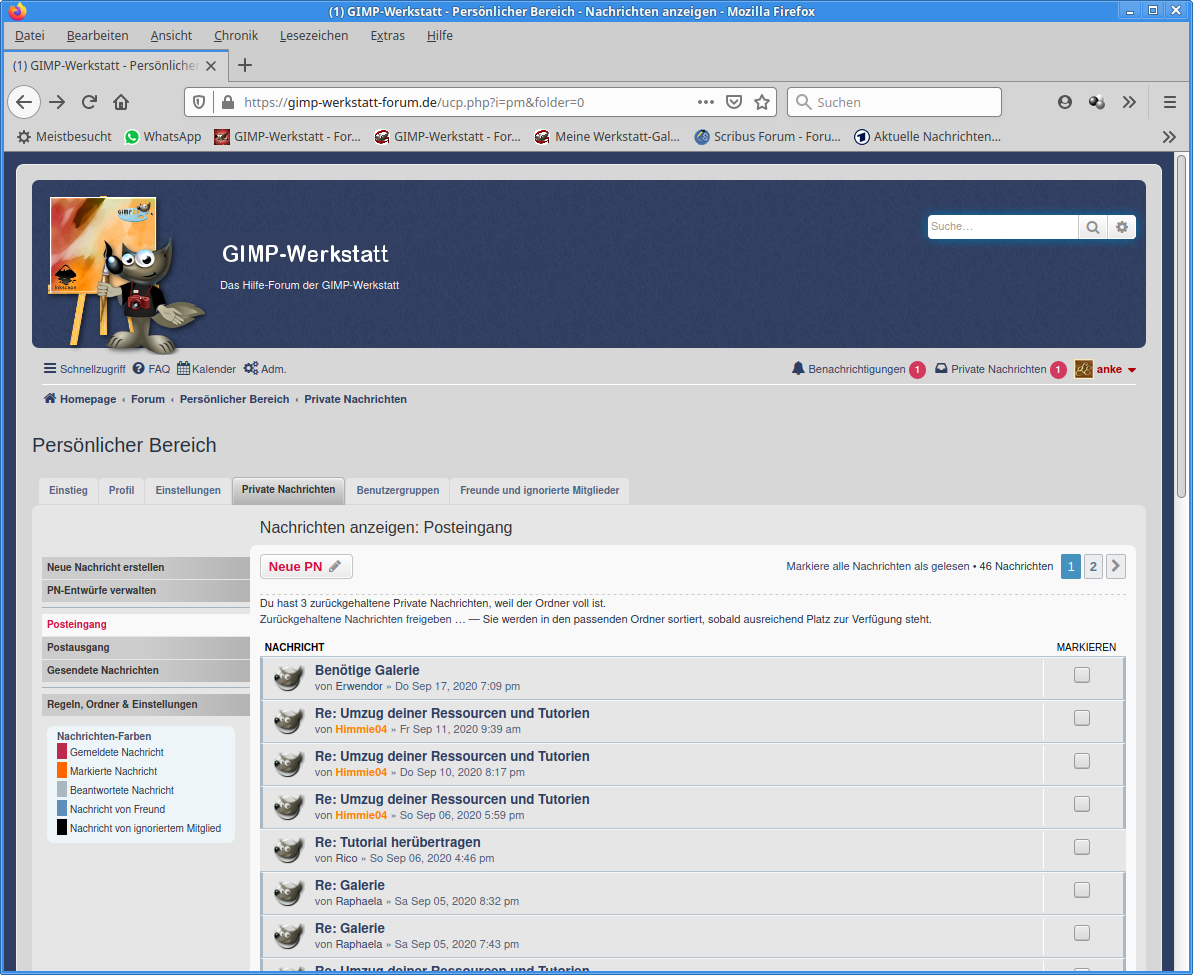
Task: Mark the Benötige Galerie message checkbox
Action: 1081,675
